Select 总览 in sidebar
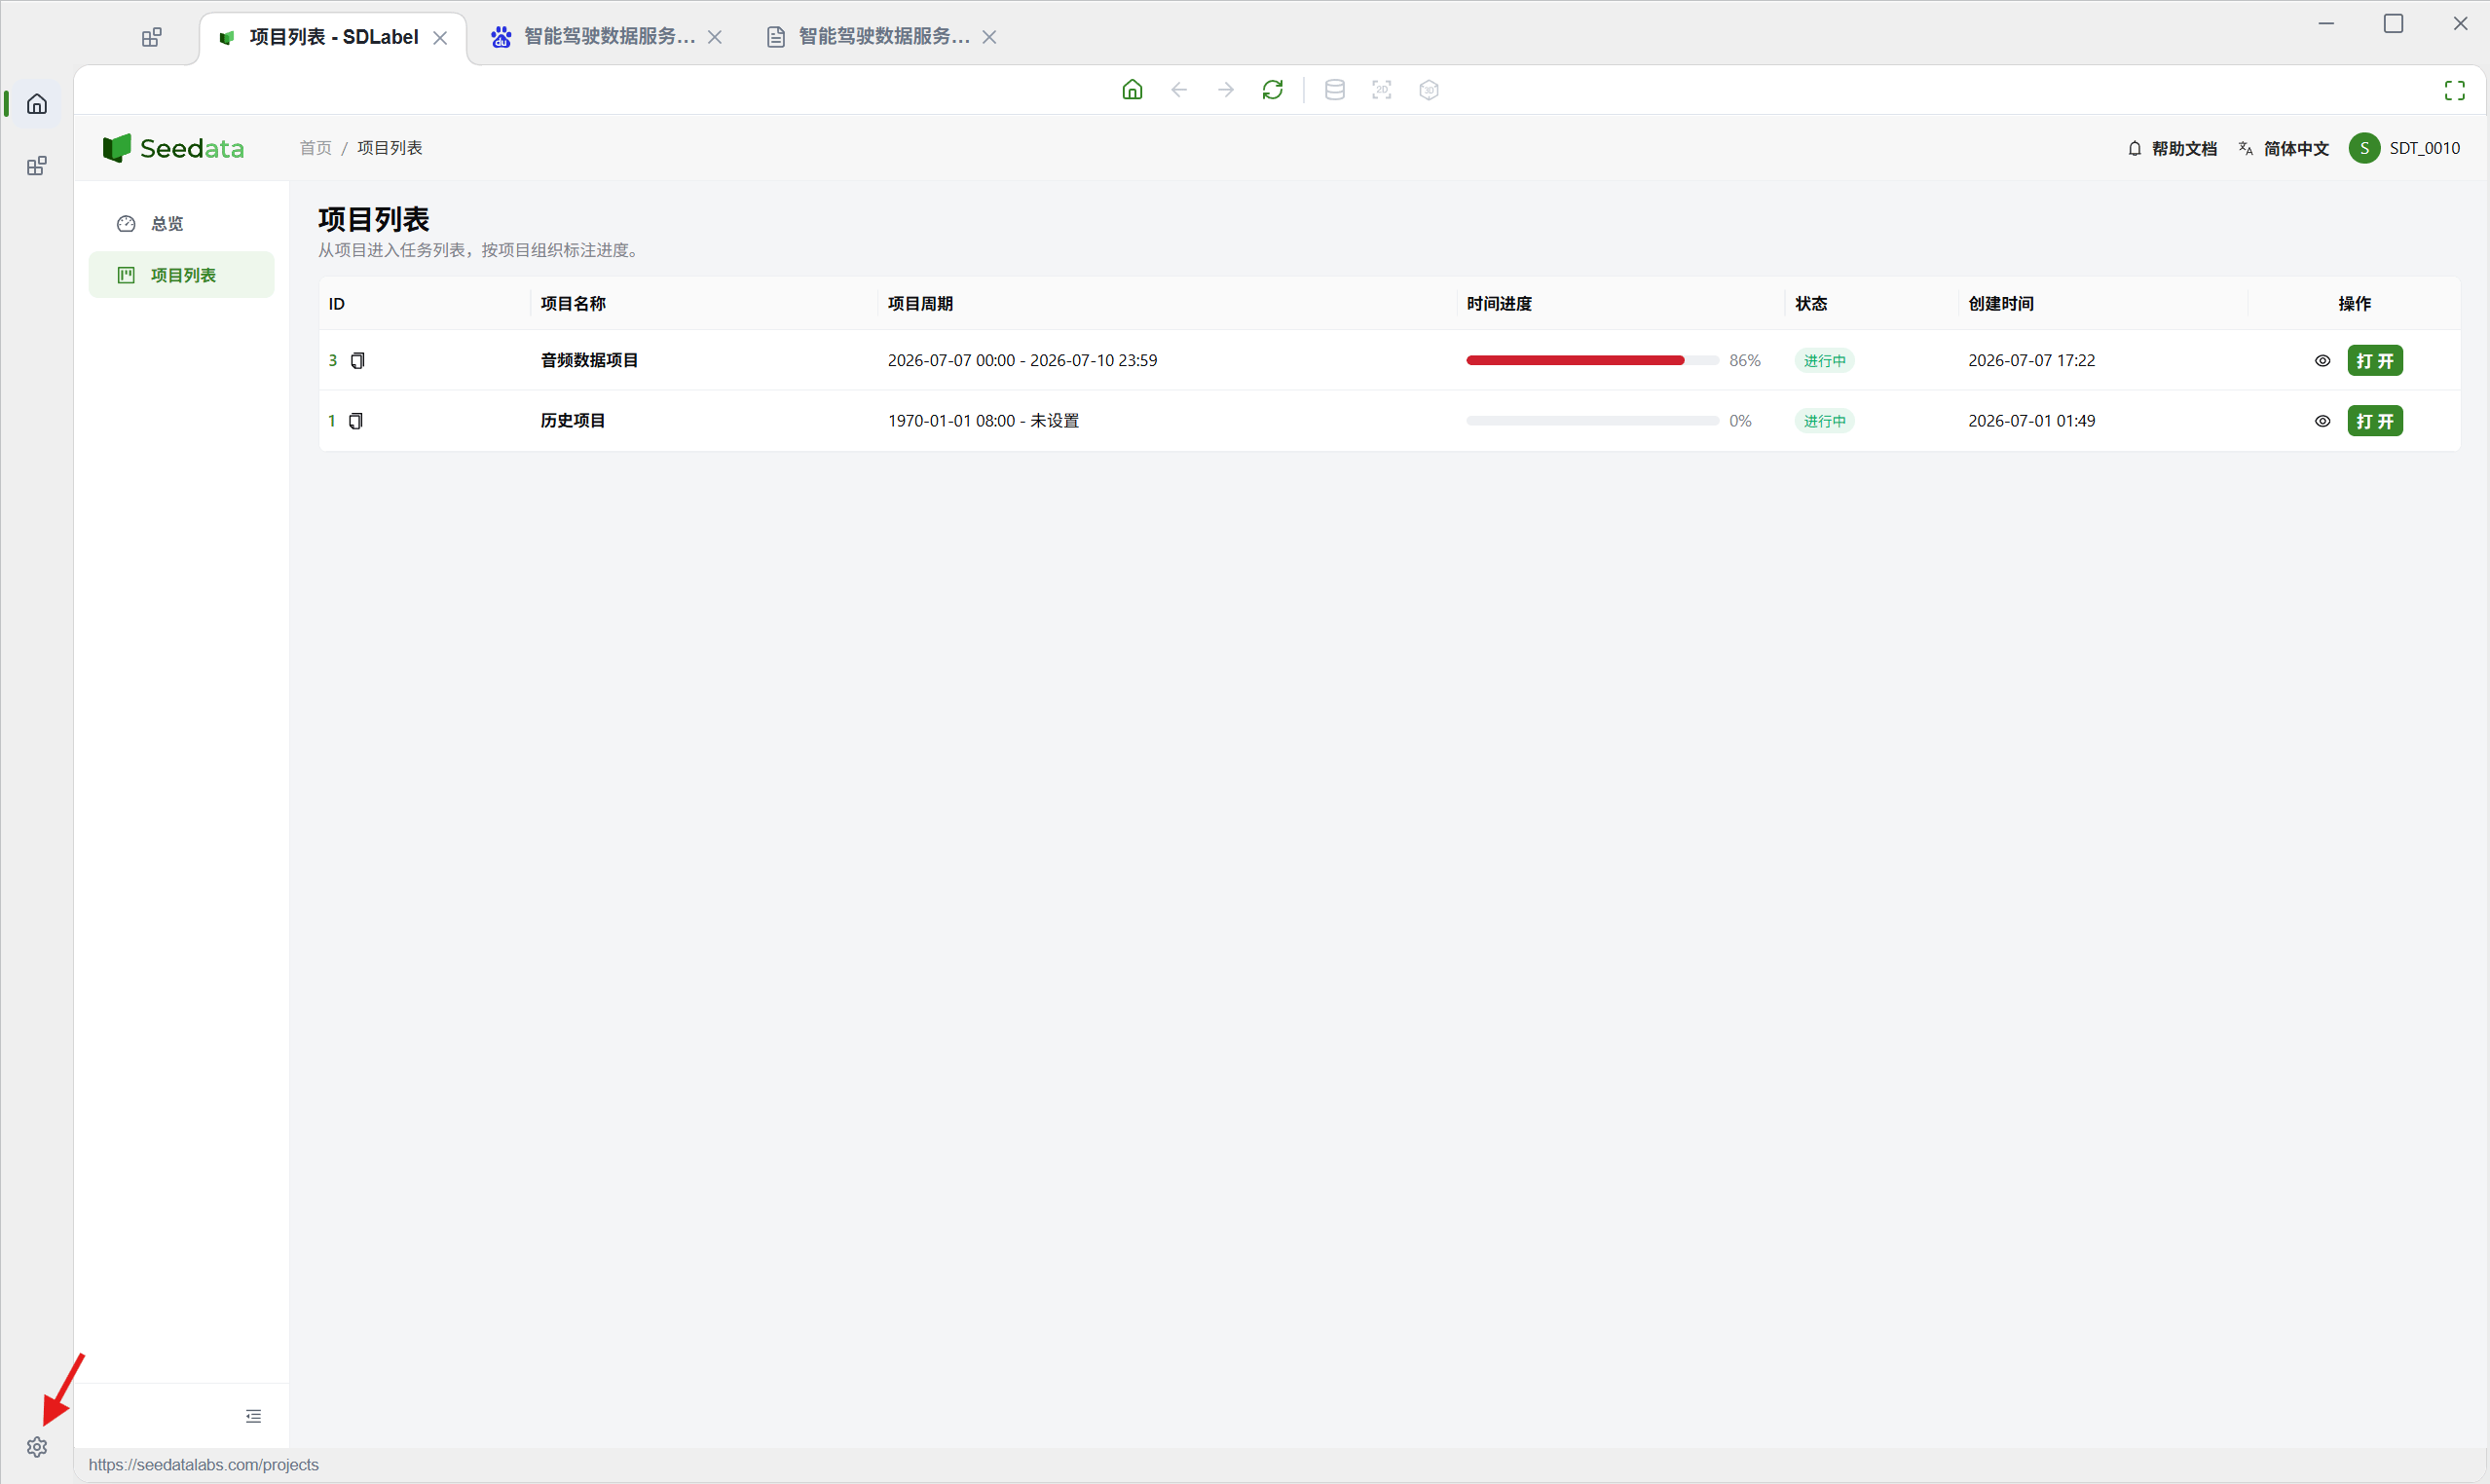Viewport: 2490px width, 1484px height. pyautogui.click(x=181, y=224)
